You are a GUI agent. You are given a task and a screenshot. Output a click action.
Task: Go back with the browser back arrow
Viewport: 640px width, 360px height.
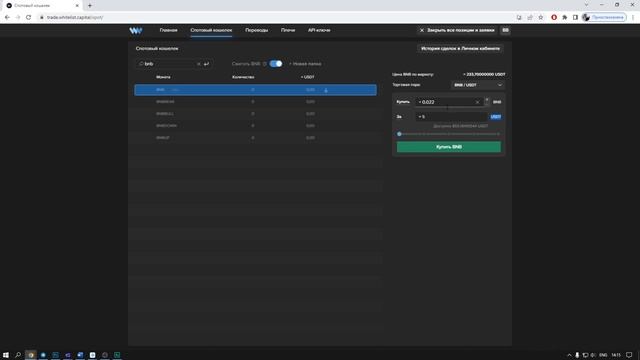point(7,18)
